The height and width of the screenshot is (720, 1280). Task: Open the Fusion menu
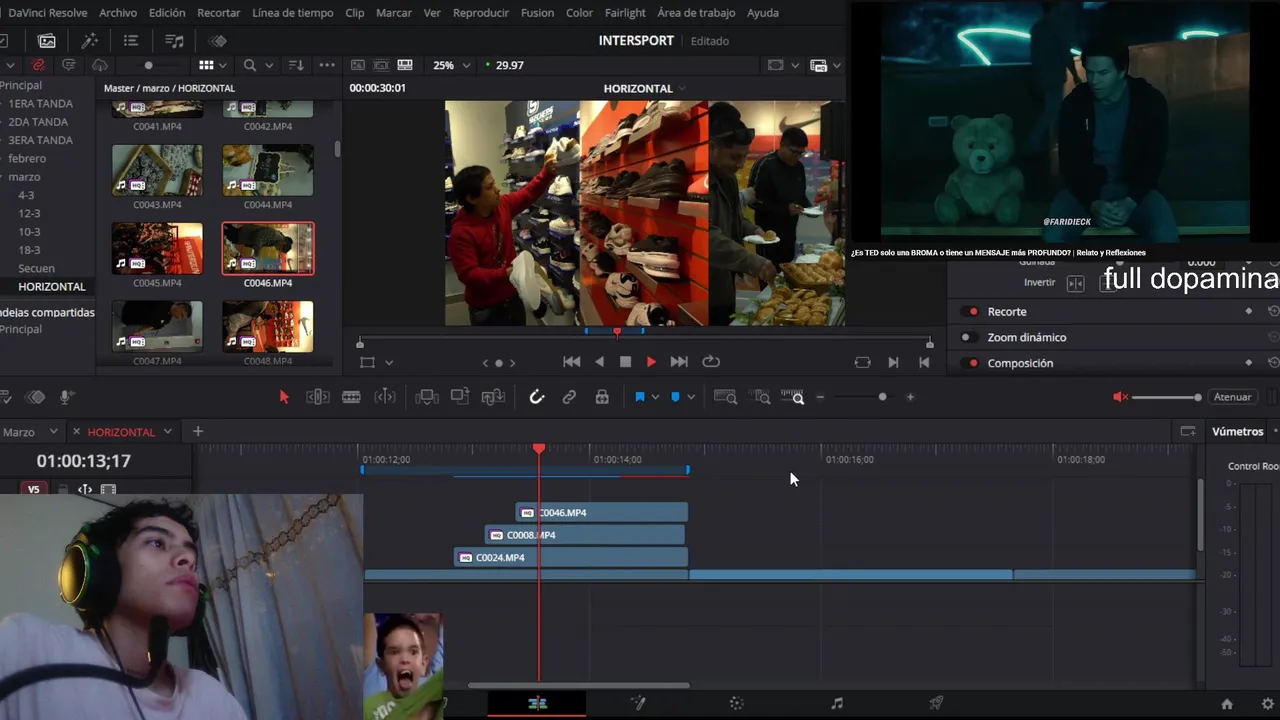click(x=537, y=13)
